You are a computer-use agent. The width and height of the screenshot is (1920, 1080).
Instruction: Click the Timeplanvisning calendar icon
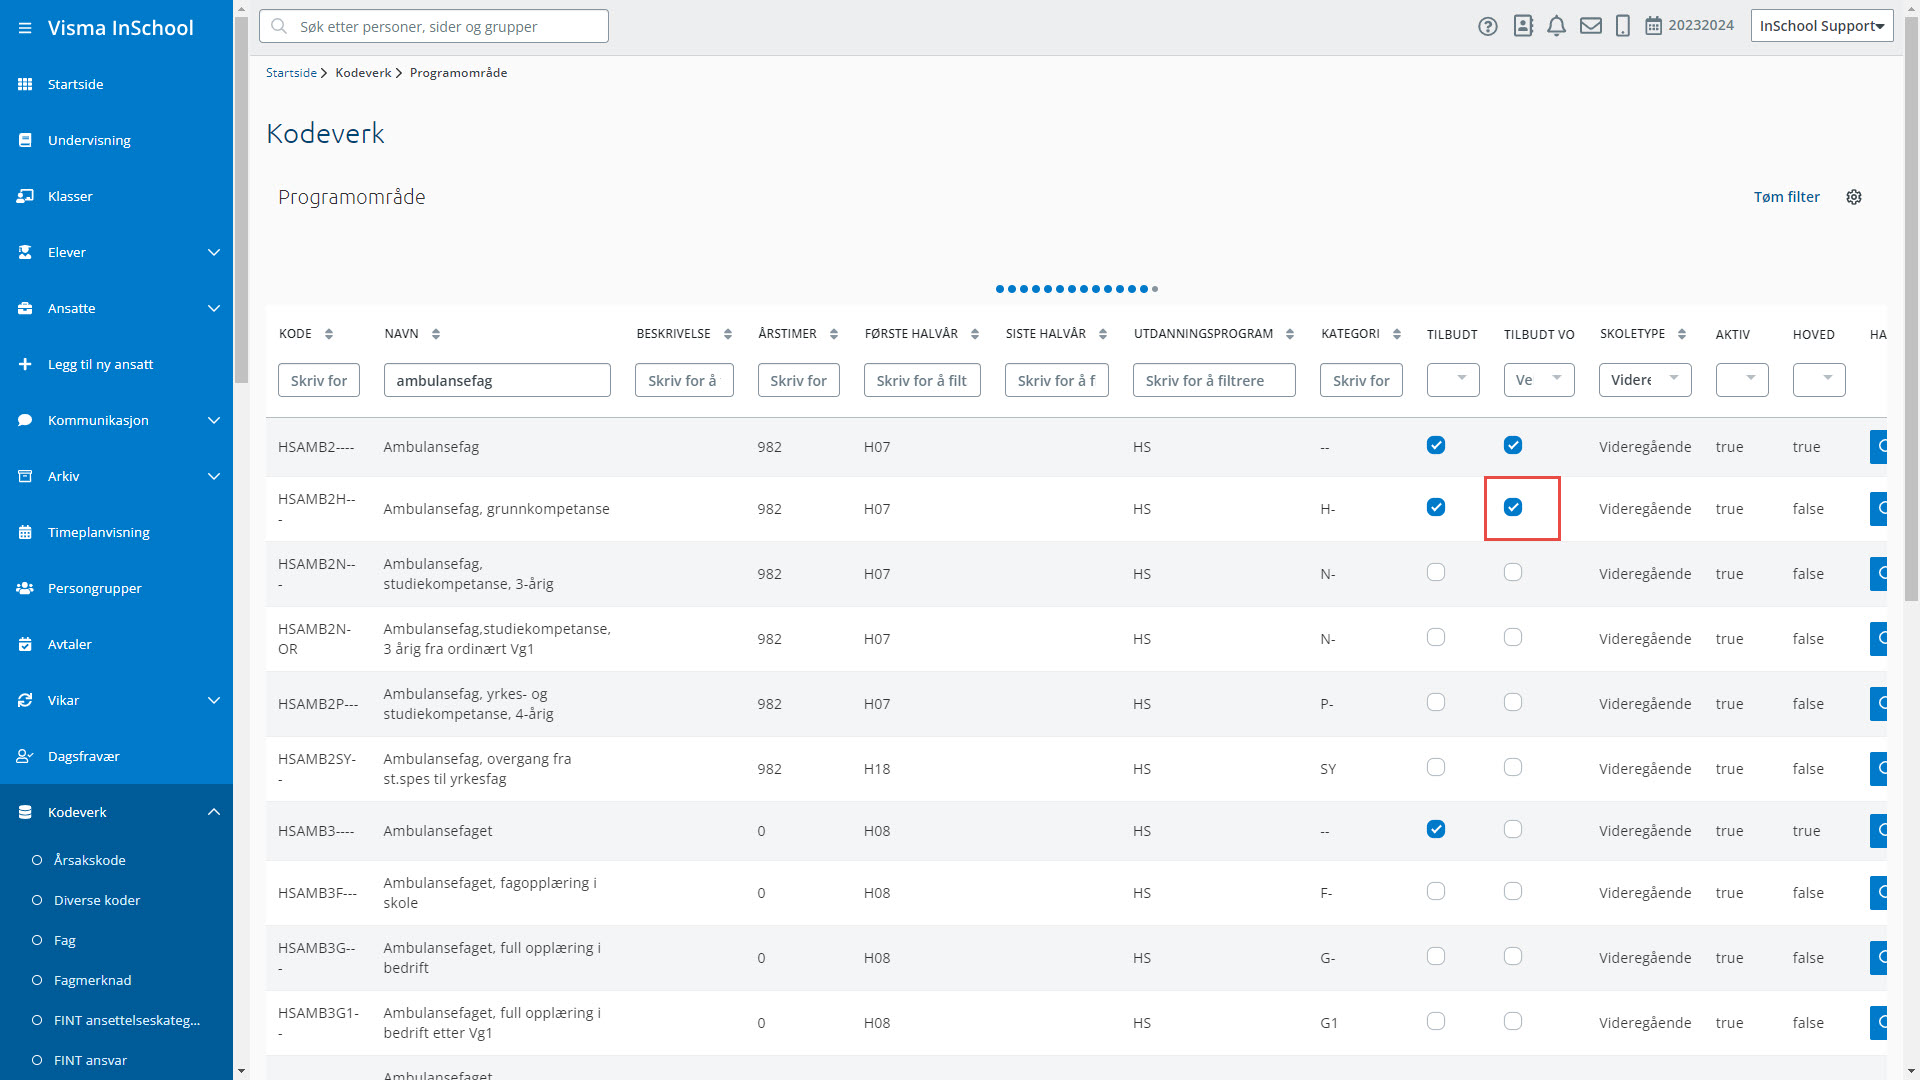point(25,532)
